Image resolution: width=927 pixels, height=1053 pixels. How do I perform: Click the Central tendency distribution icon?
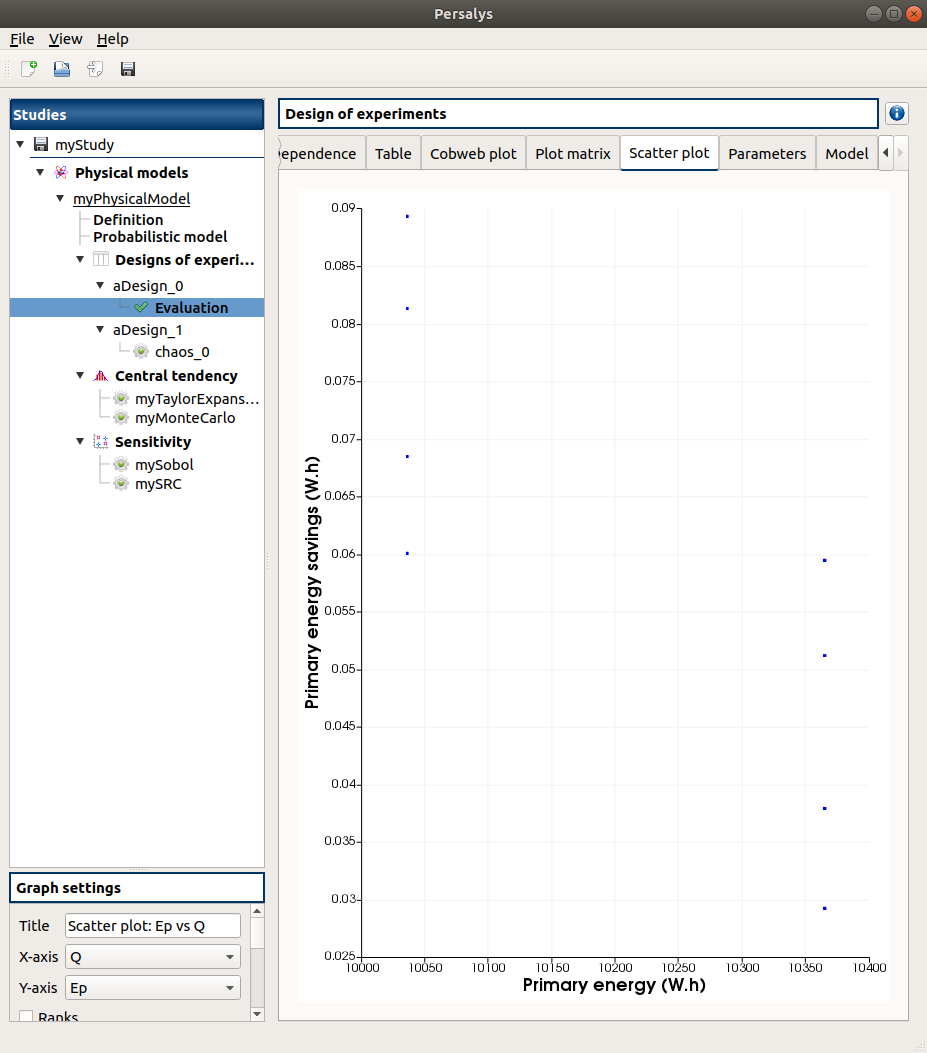tap(100, 376)
